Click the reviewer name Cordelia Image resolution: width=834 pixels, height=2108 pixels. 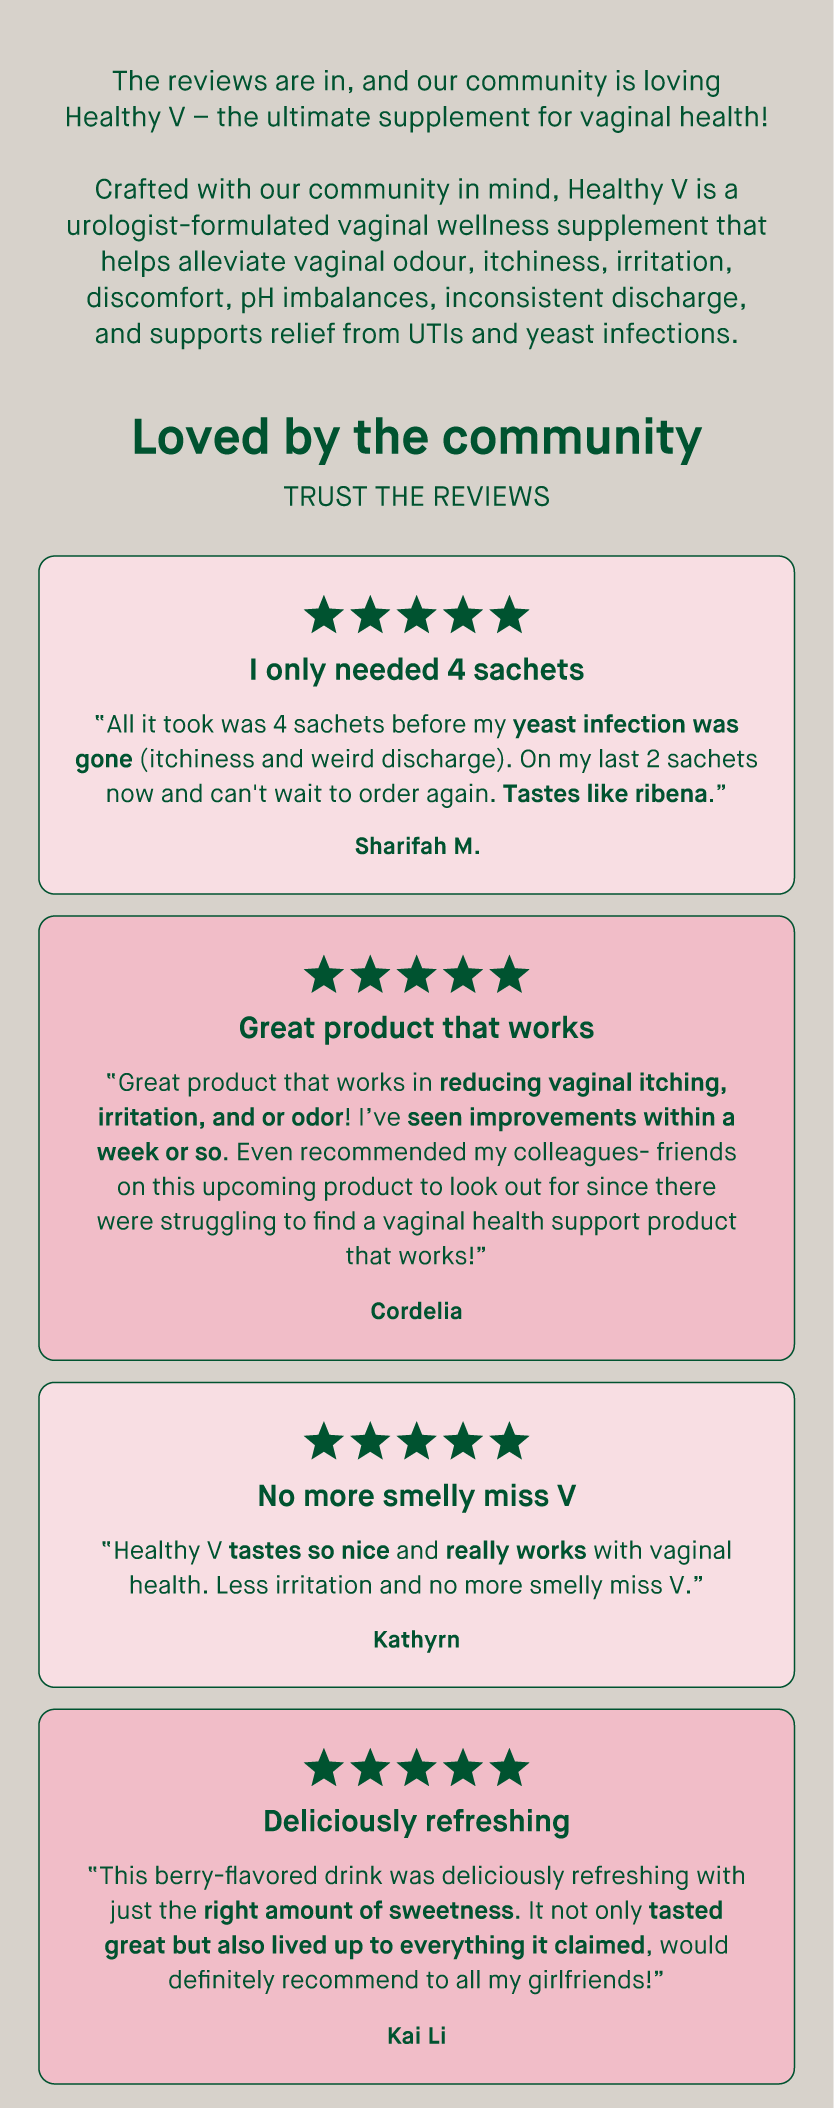pos(417,1311)
